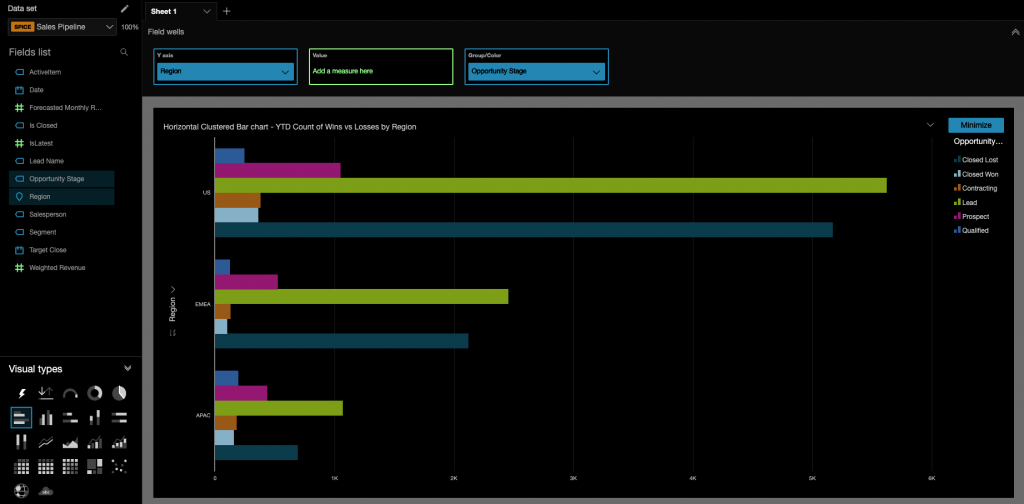Pick the line chart visual type

[46, 441]
